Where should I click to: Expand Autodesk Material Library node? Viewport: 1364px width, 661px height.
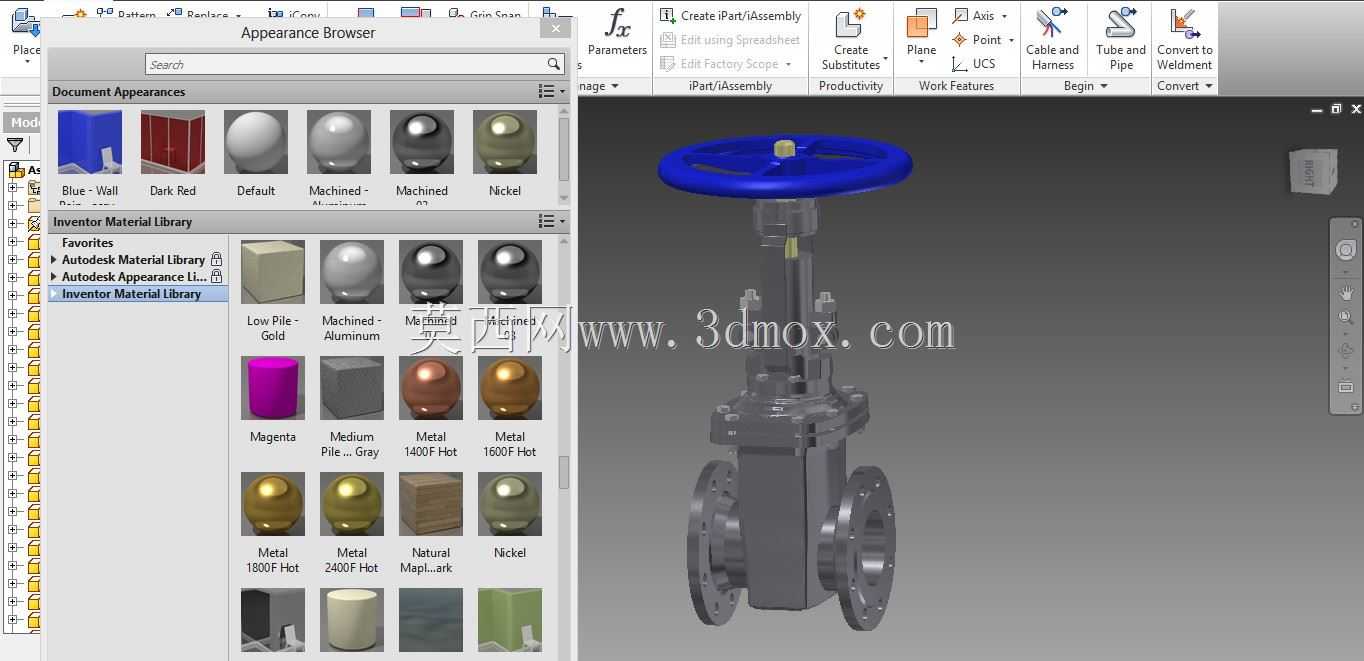tap(54, 260)
